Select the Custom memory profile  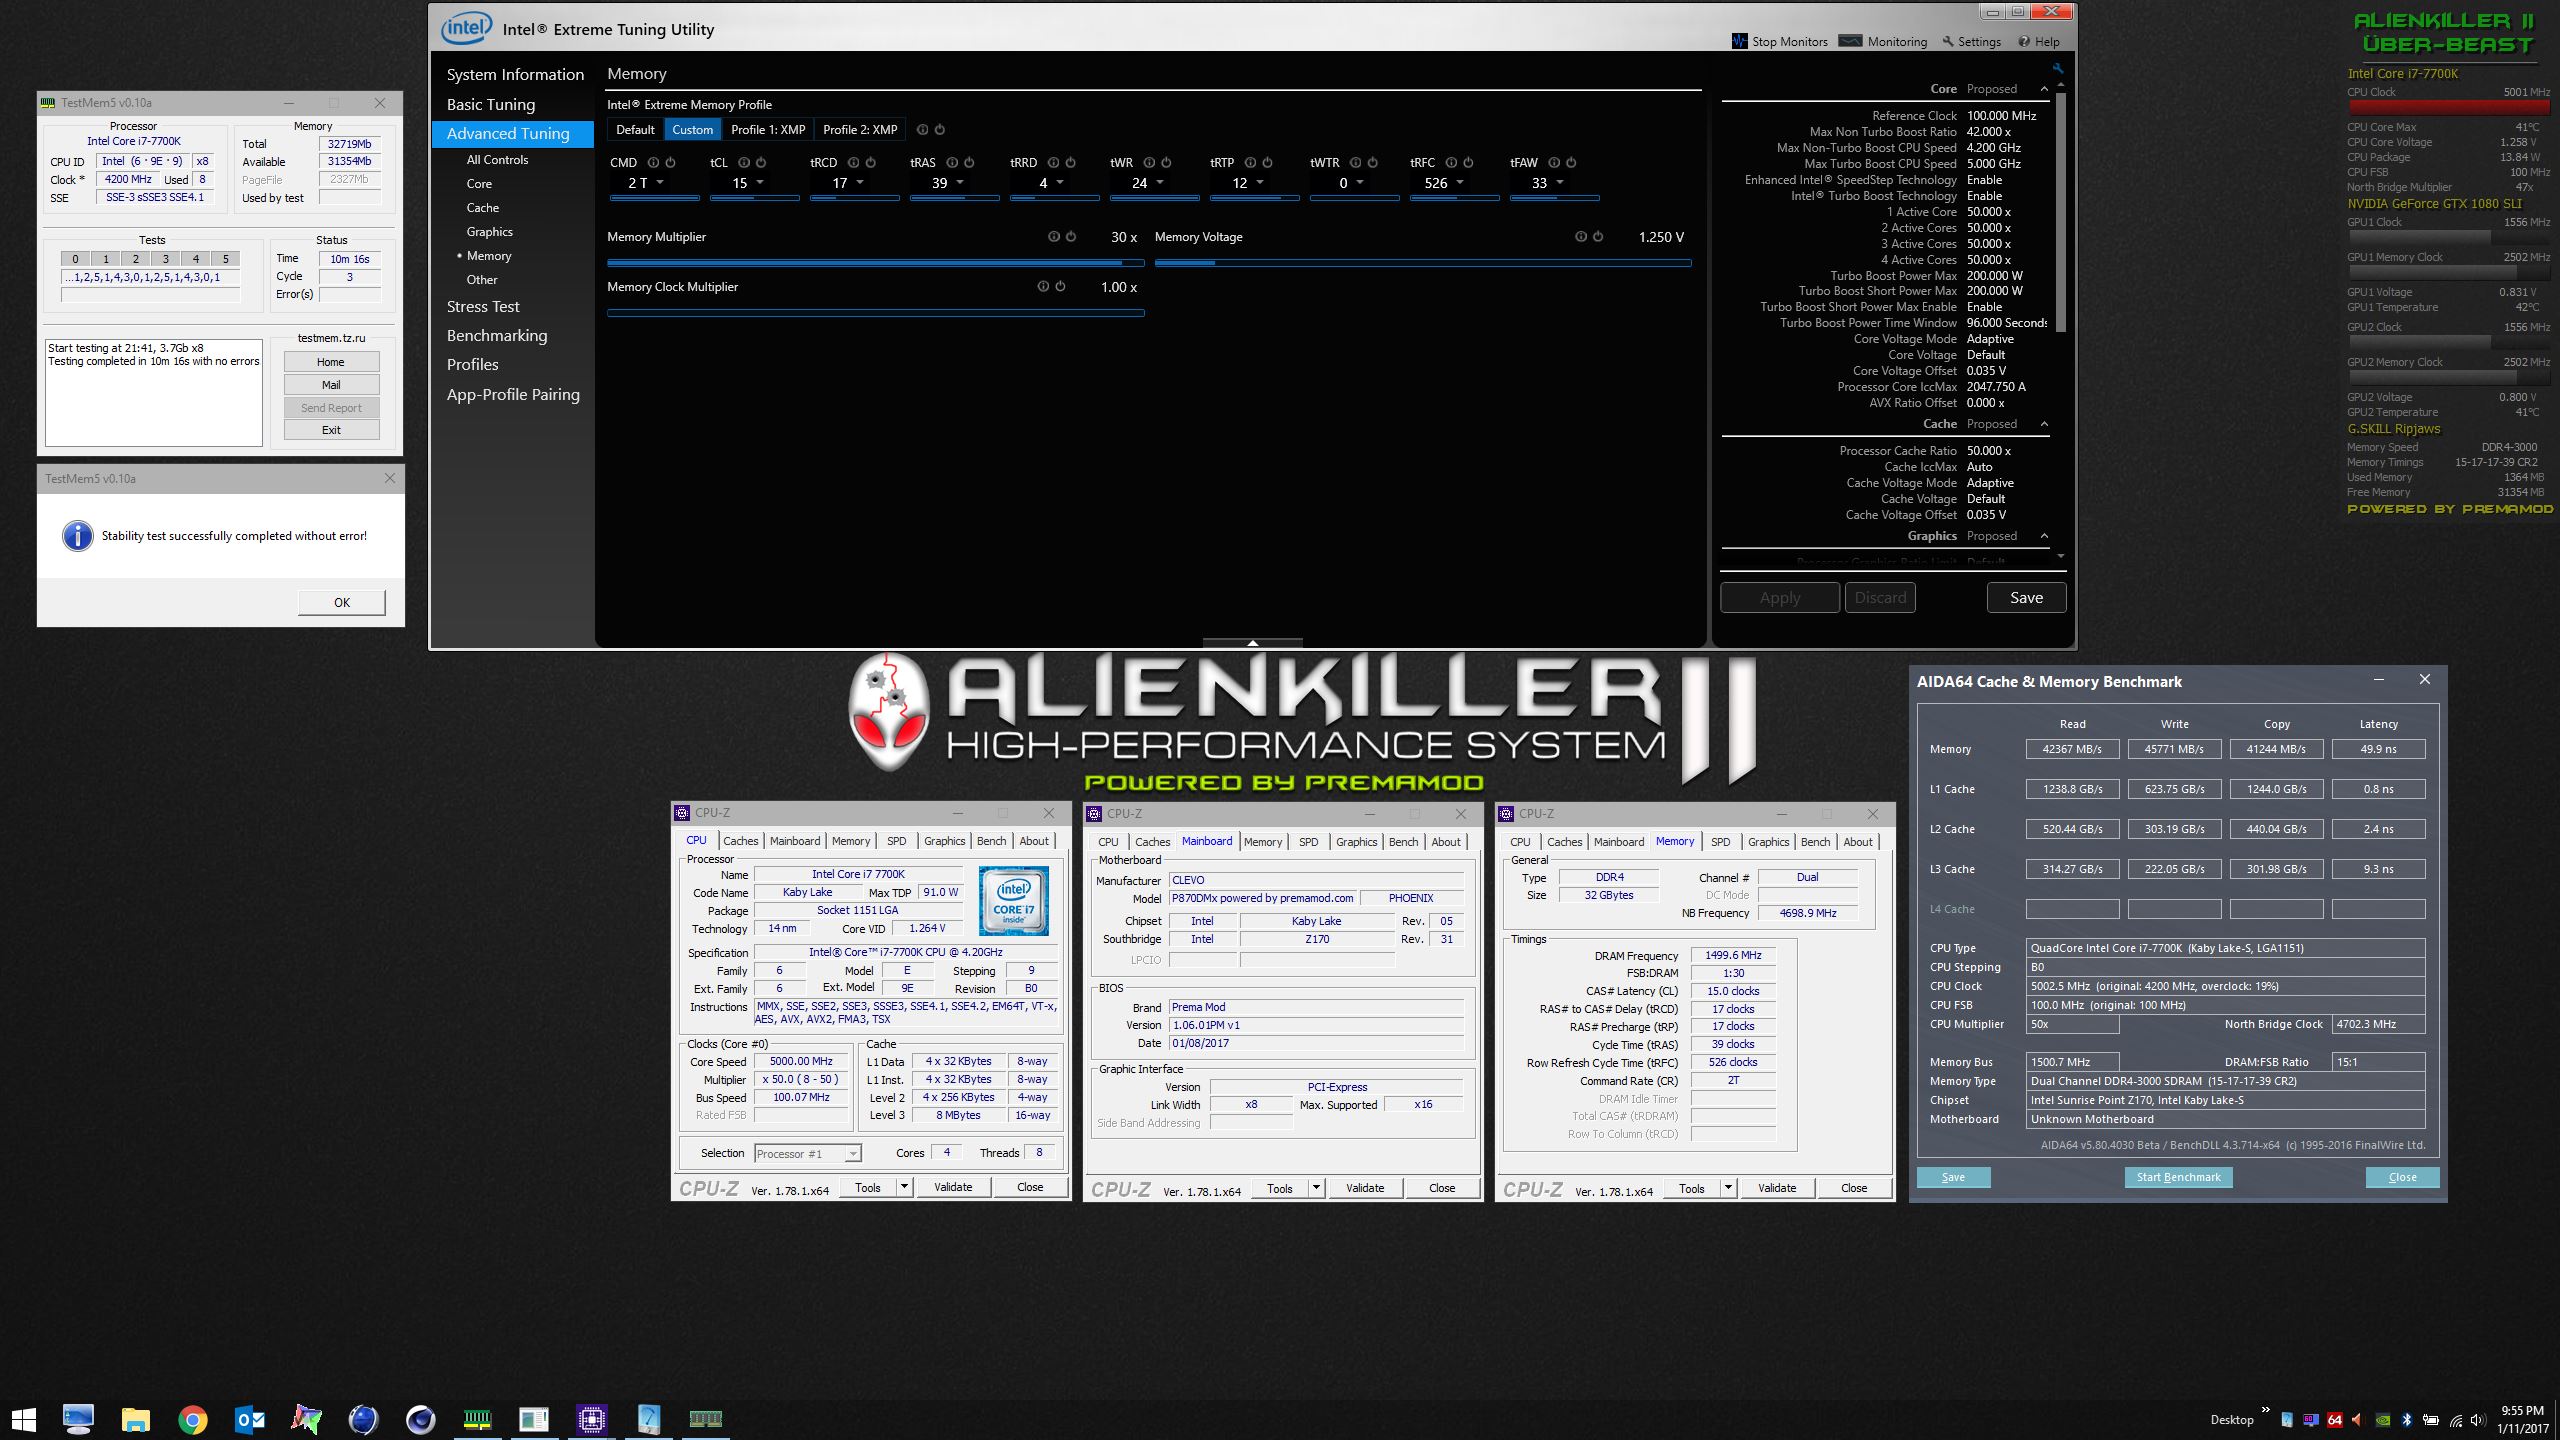[693, 130]
